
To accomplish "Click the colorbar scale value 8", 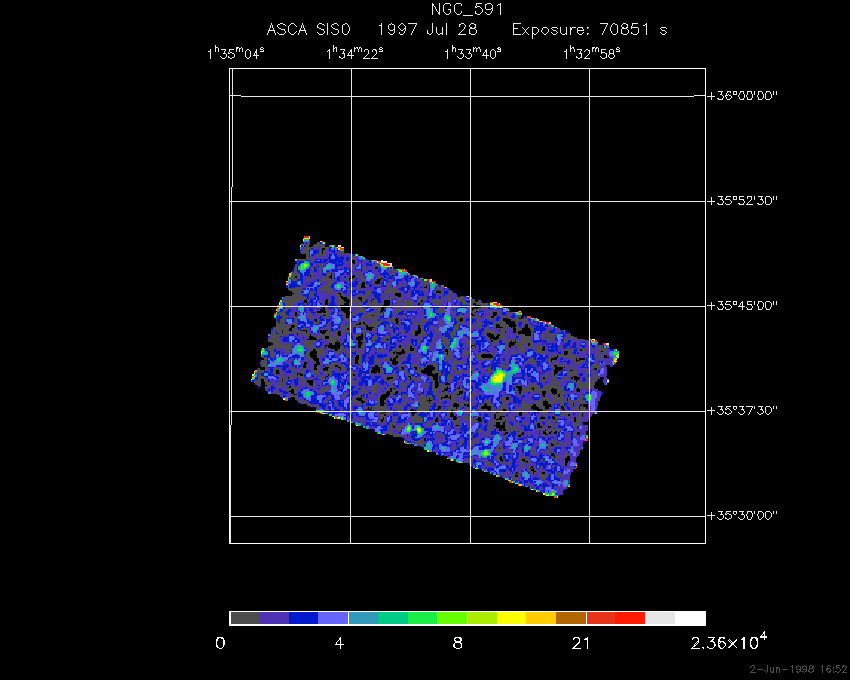I will [458, 643].
